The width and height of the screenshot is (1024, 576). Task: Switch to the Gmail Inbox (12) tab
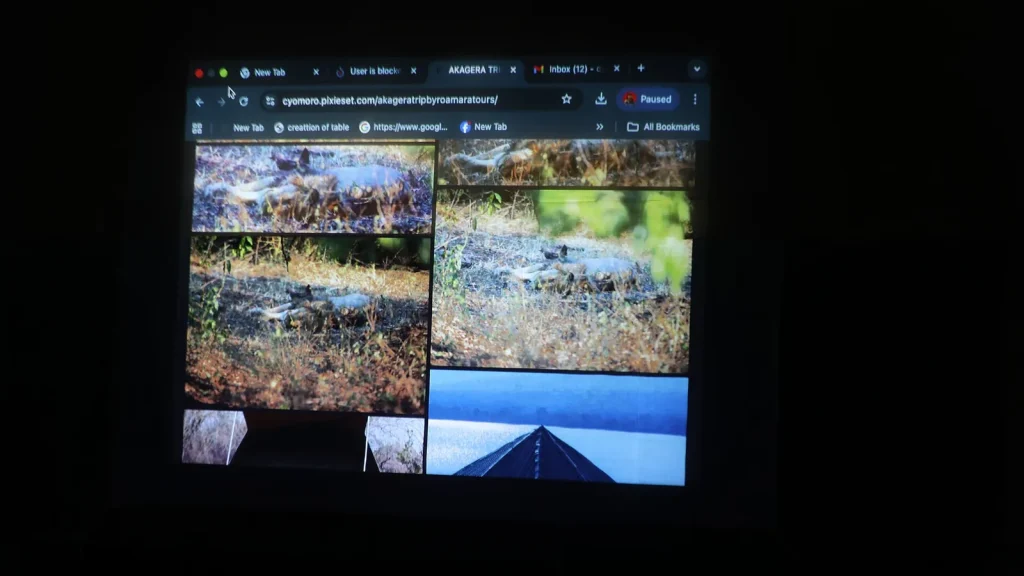point(575,69)
